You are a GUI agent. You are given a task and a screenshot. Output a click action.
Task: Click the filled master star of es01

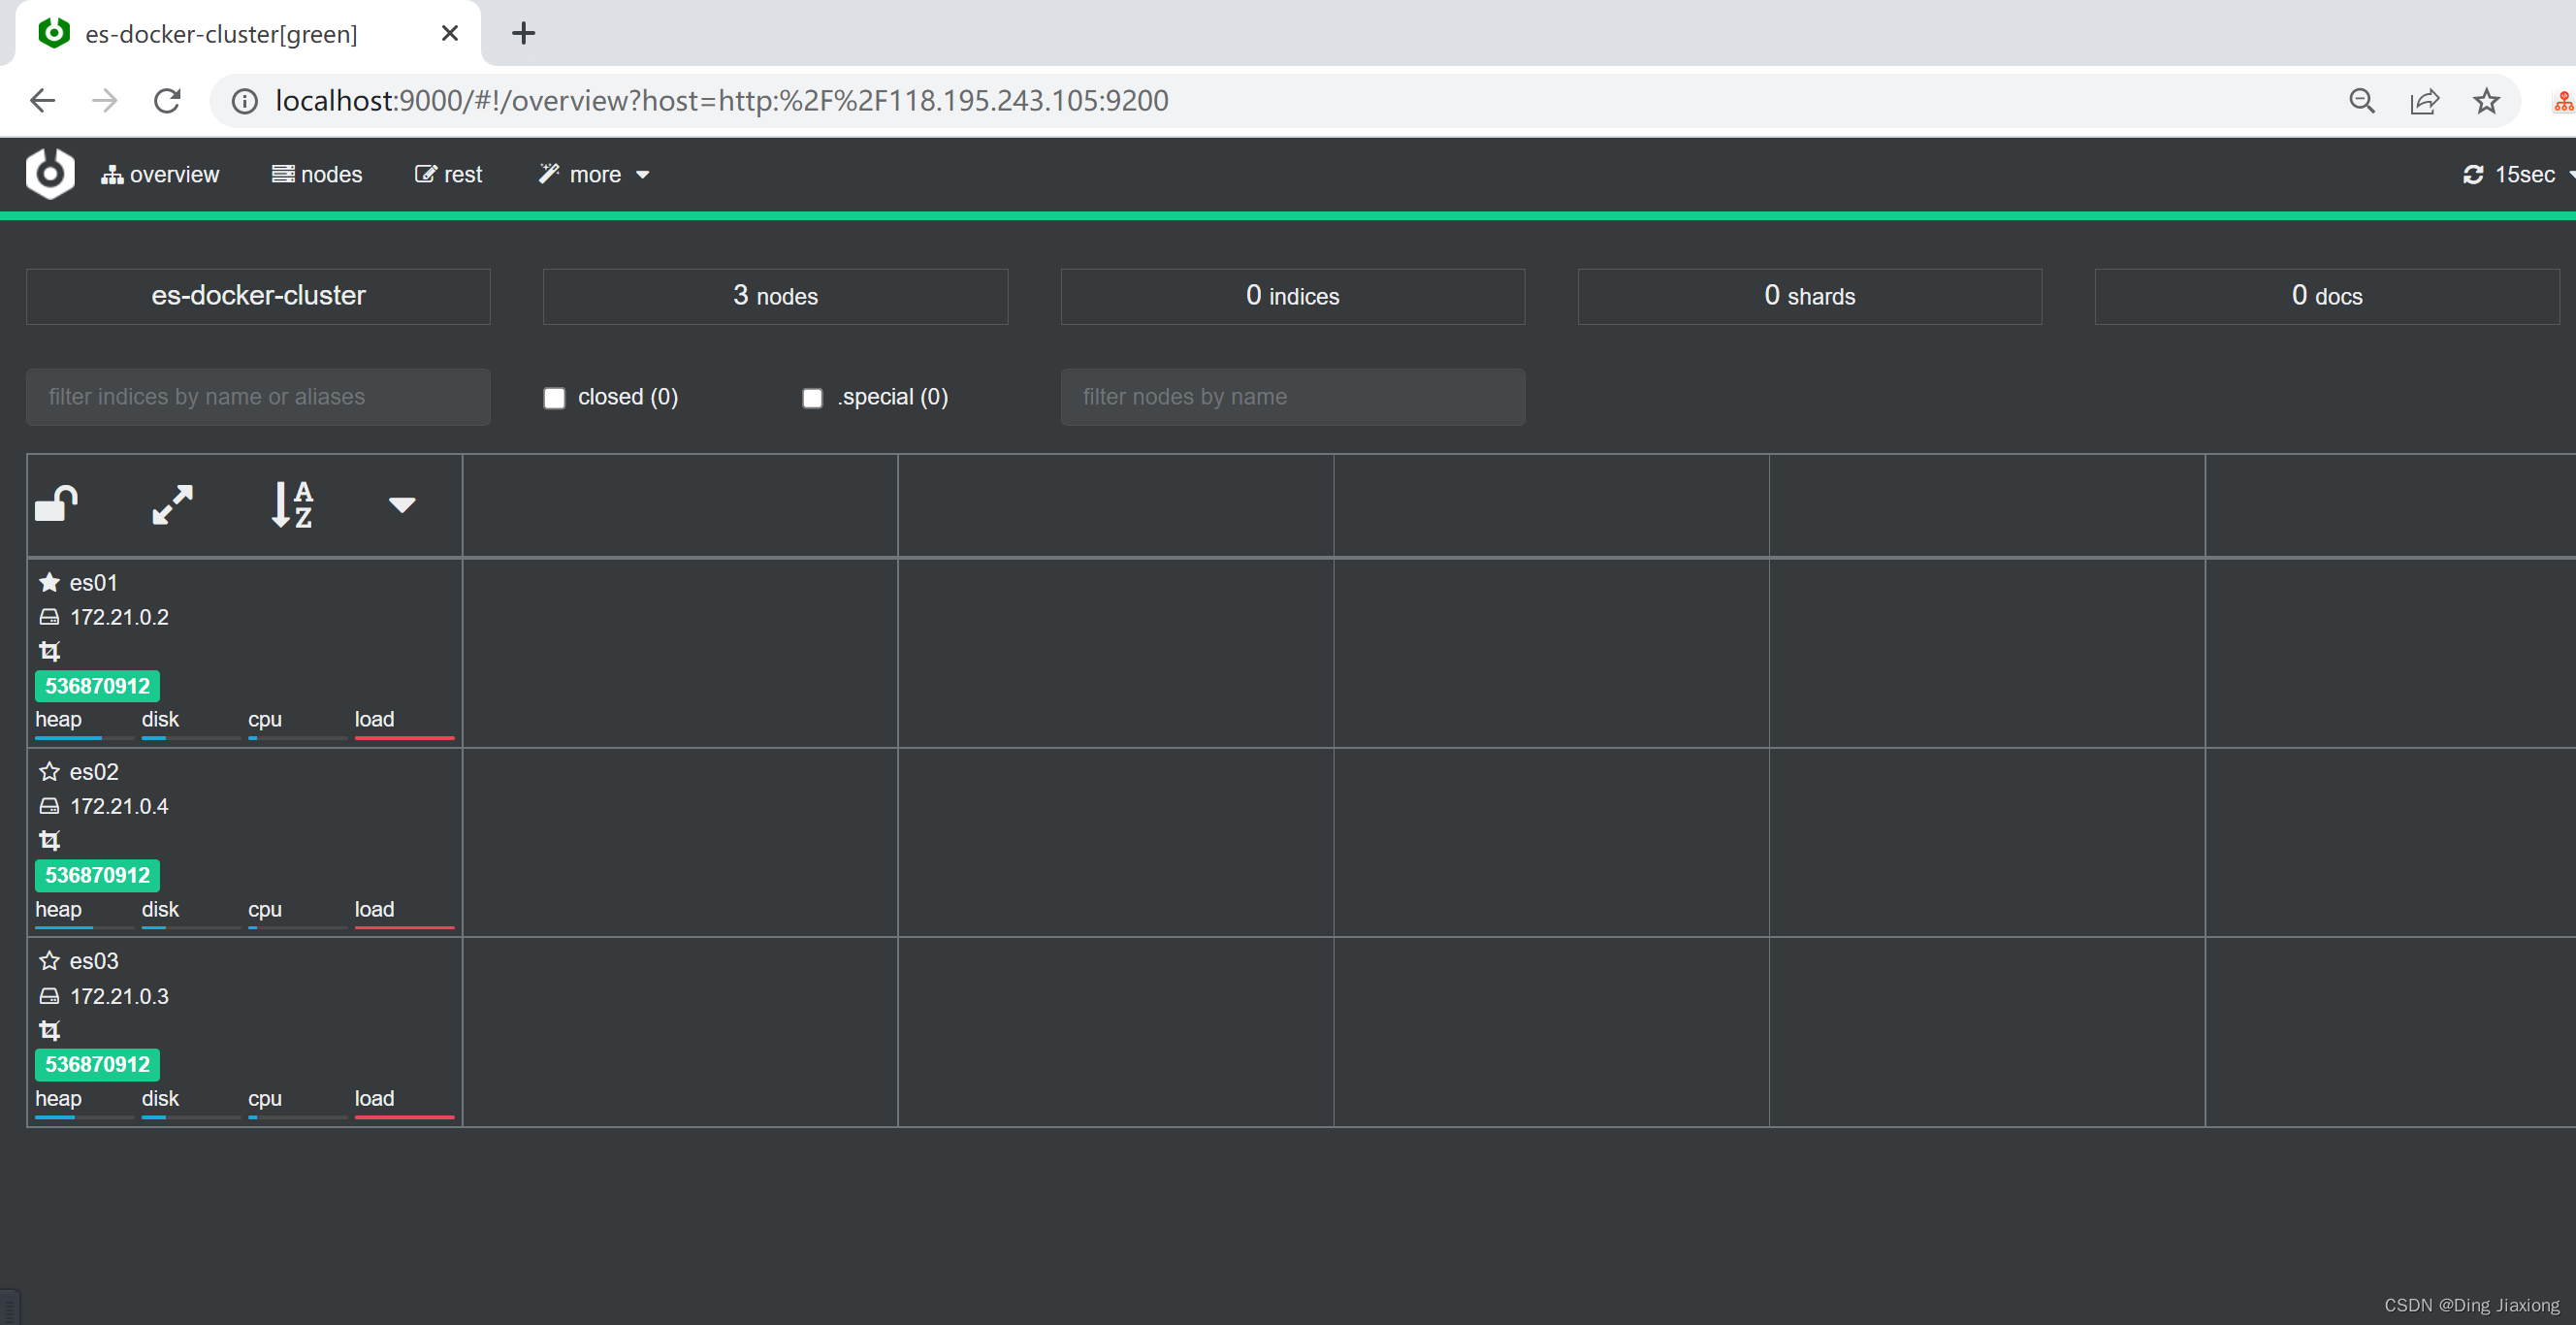tap(49, 582)
